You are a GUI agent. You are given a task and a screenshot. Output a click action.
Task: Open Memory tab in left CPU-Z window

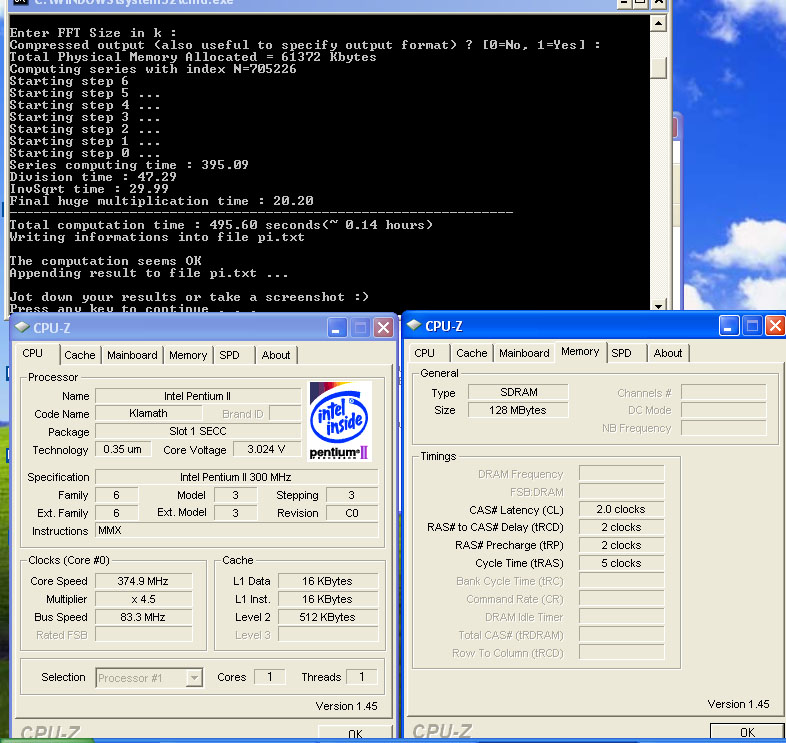pos(188,355)
